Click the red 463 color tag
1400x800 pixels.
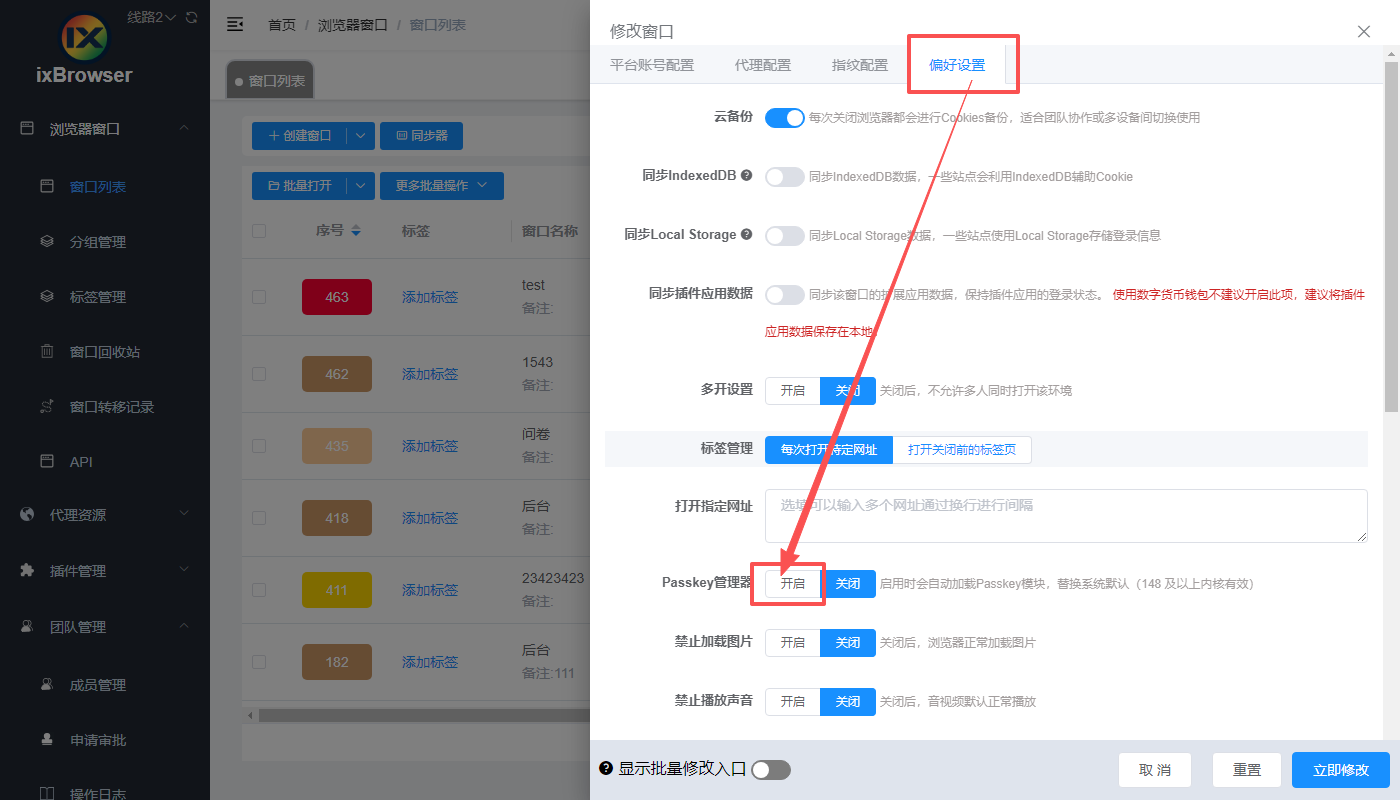pos(337,297)
